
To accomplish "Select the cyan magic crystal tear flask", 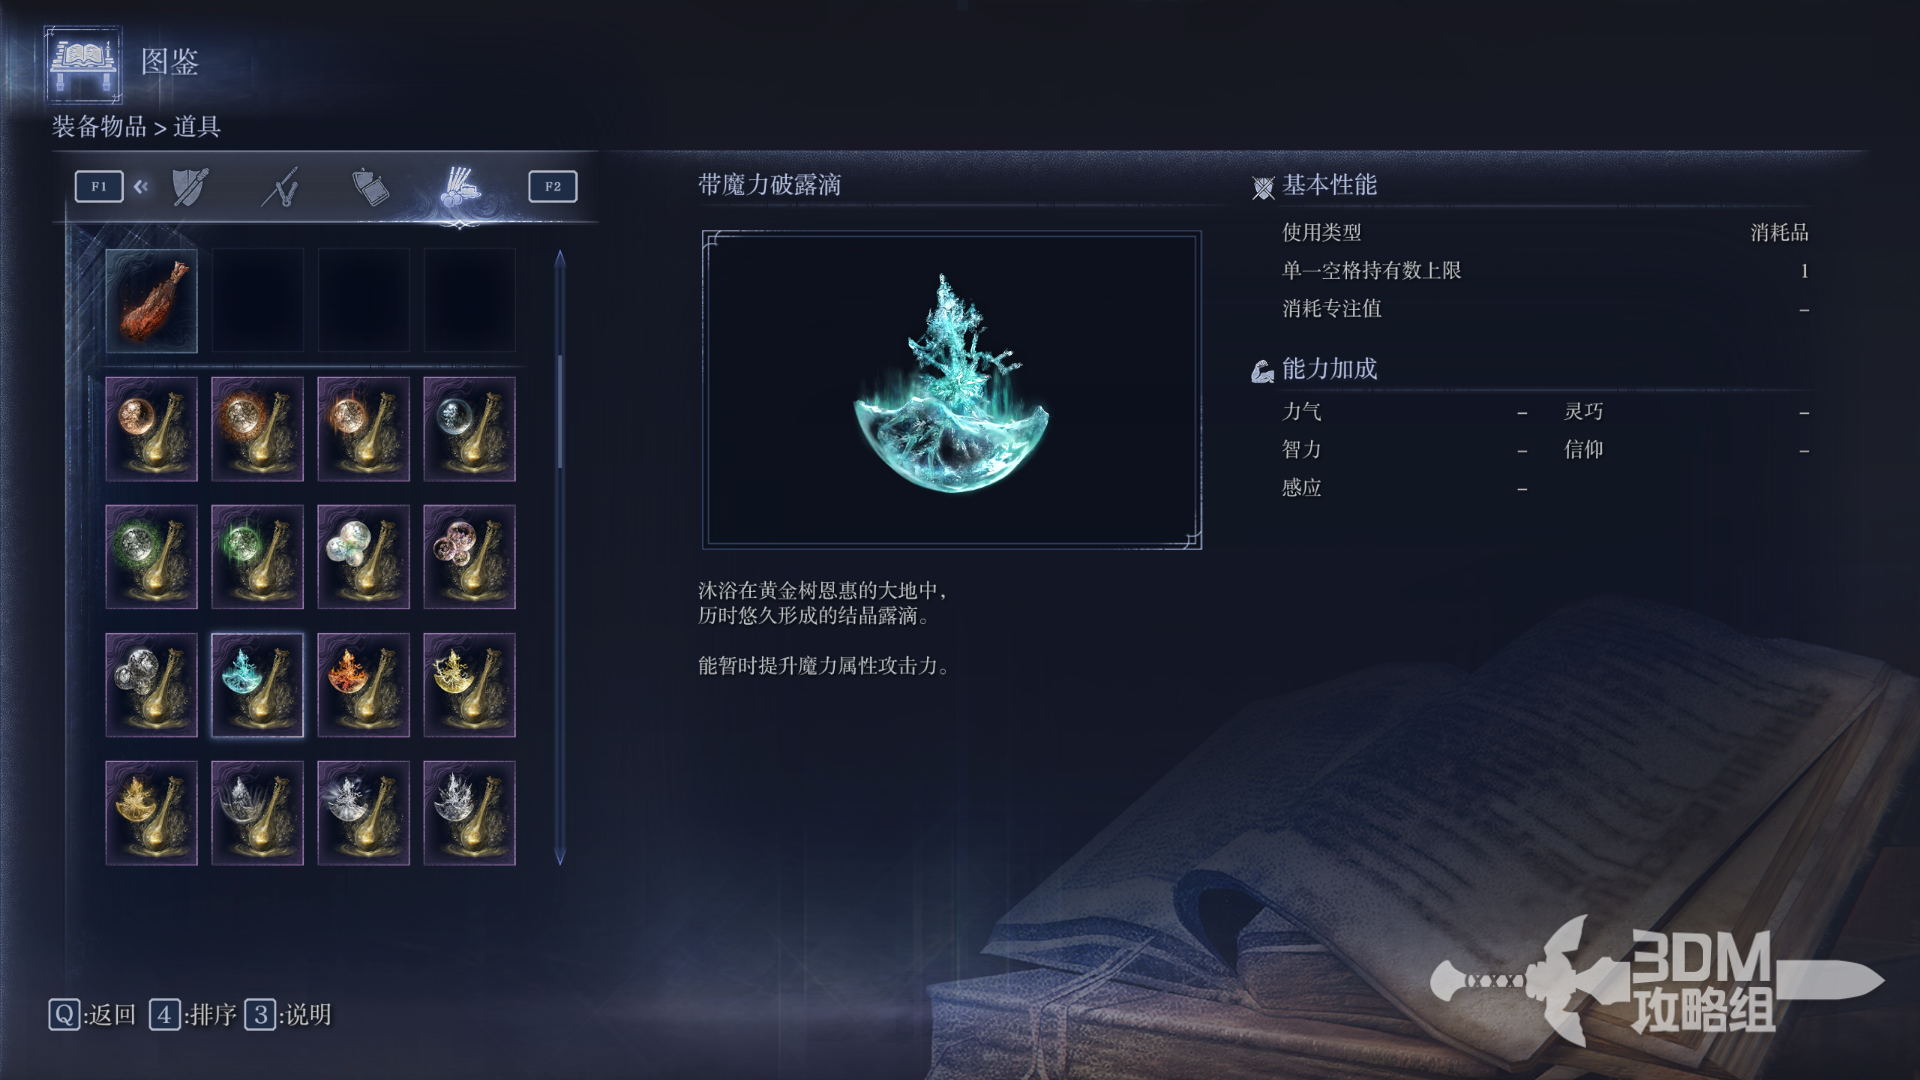I will [258, 685].
